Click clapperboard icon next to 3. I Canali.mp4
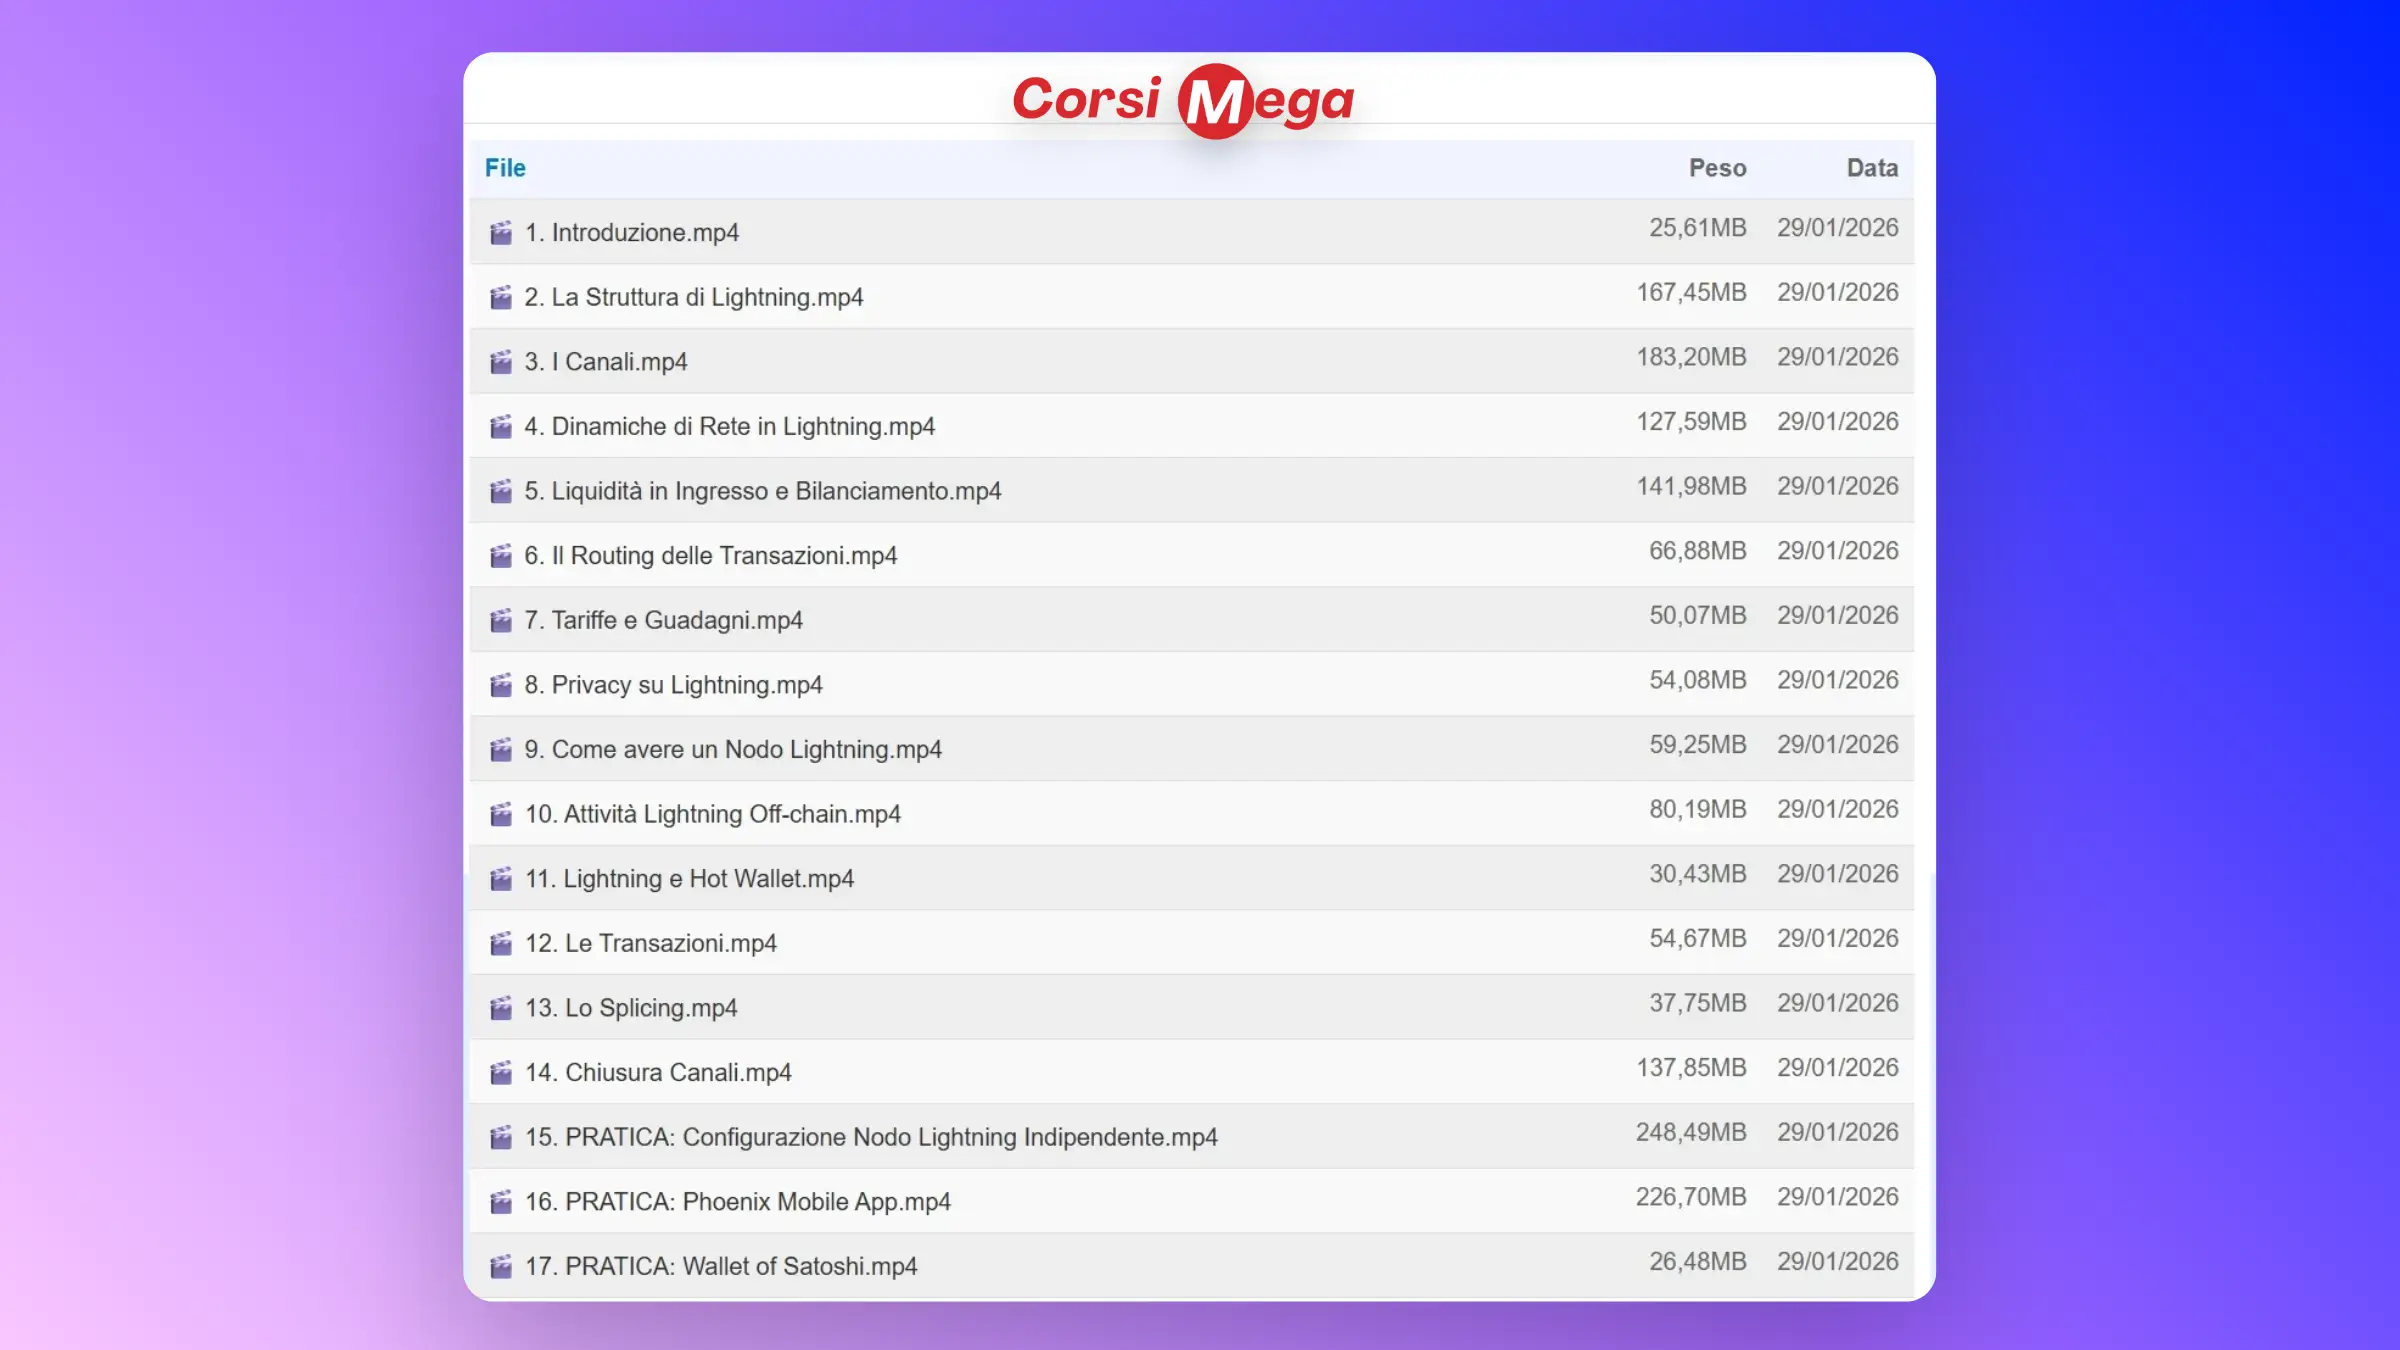2400x1350 pixels. (x=501, y=362)
